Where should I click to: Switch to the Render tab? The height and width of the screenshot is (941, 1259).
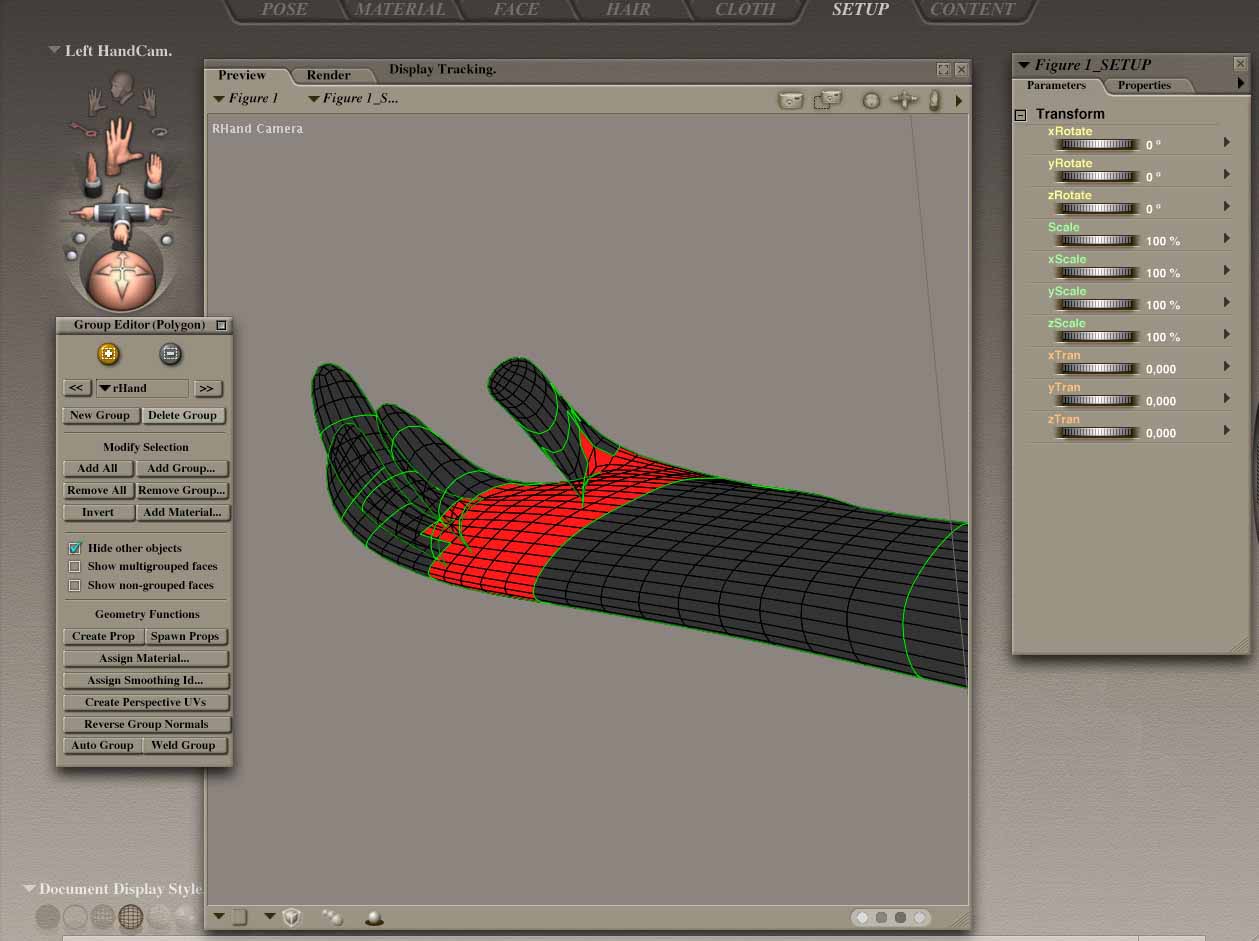tap(328, 75)
